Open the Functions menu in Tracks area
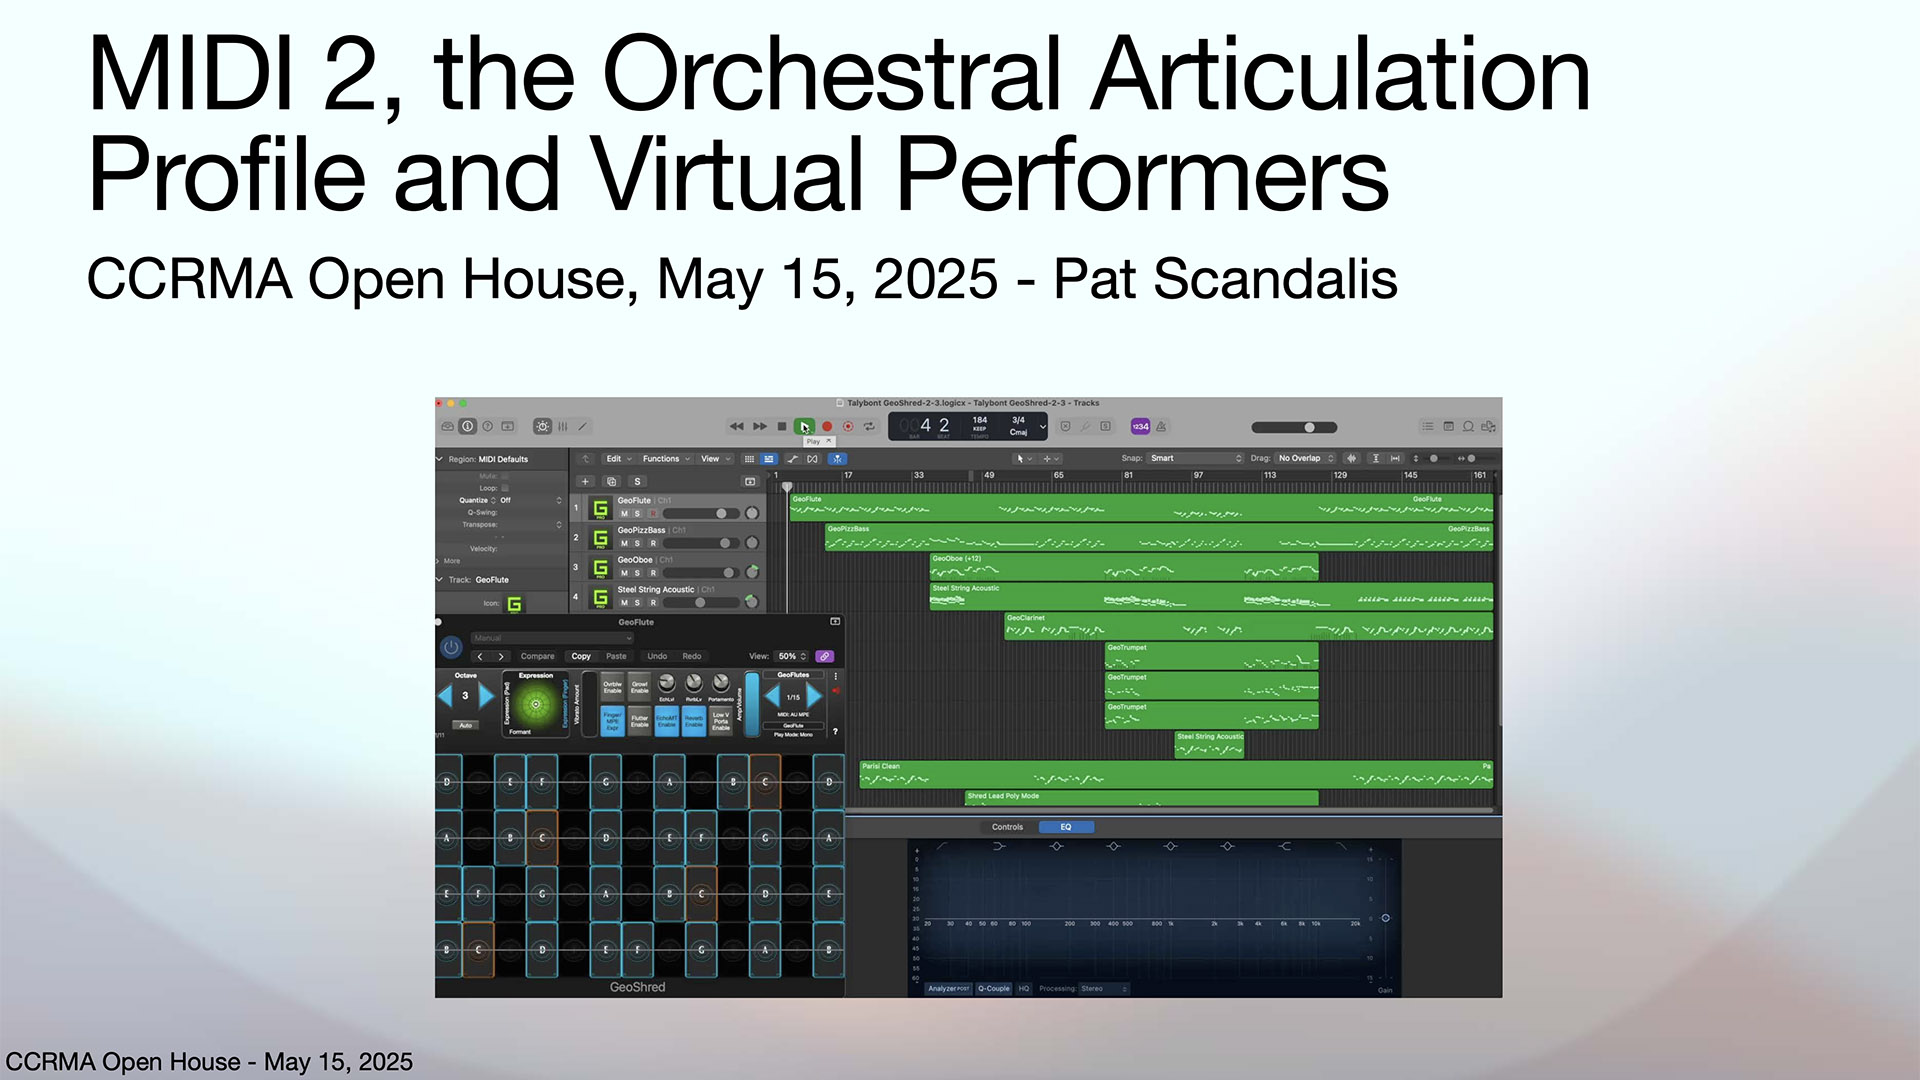 [x=665, y=459]
